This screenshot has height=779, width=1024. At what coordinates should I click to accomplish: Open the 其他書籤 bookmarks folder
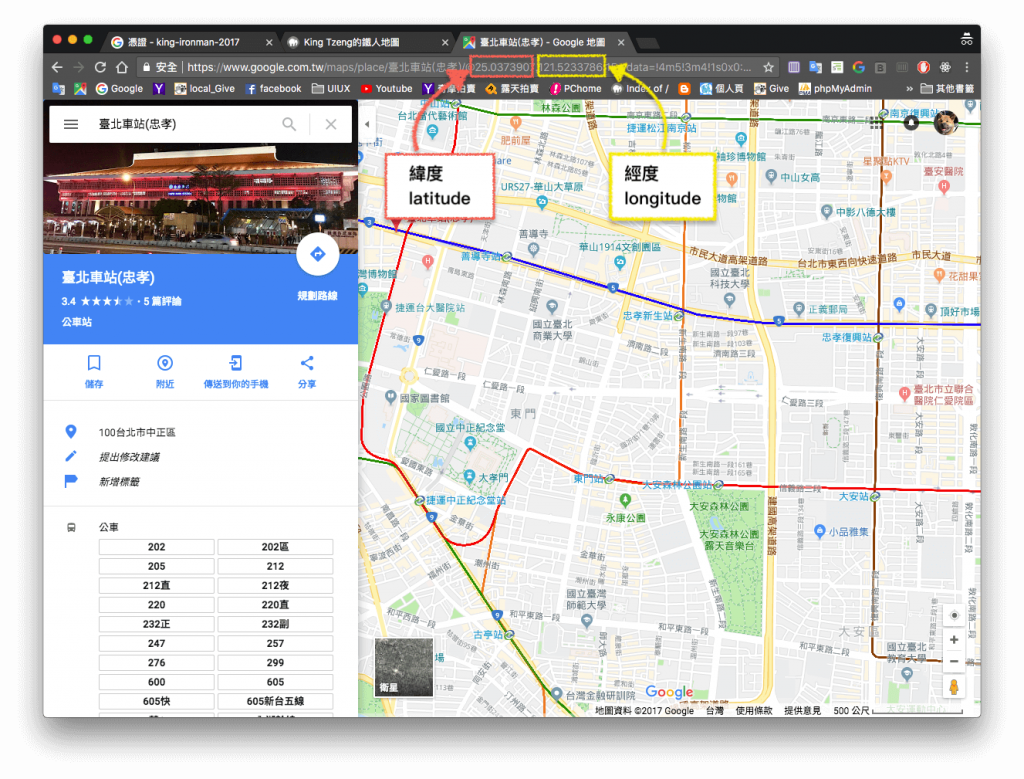947,89
